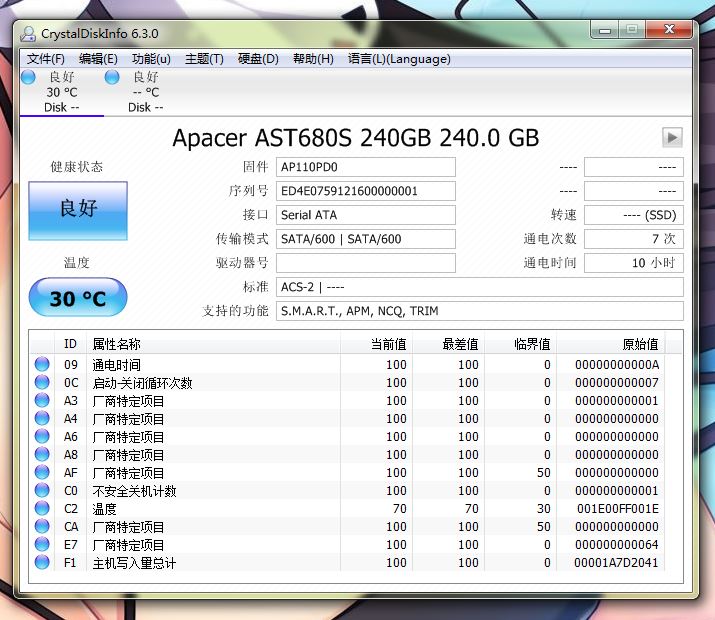Open the 帮助(H) menu
Screen dimensions: 715x620
point(313,59)
